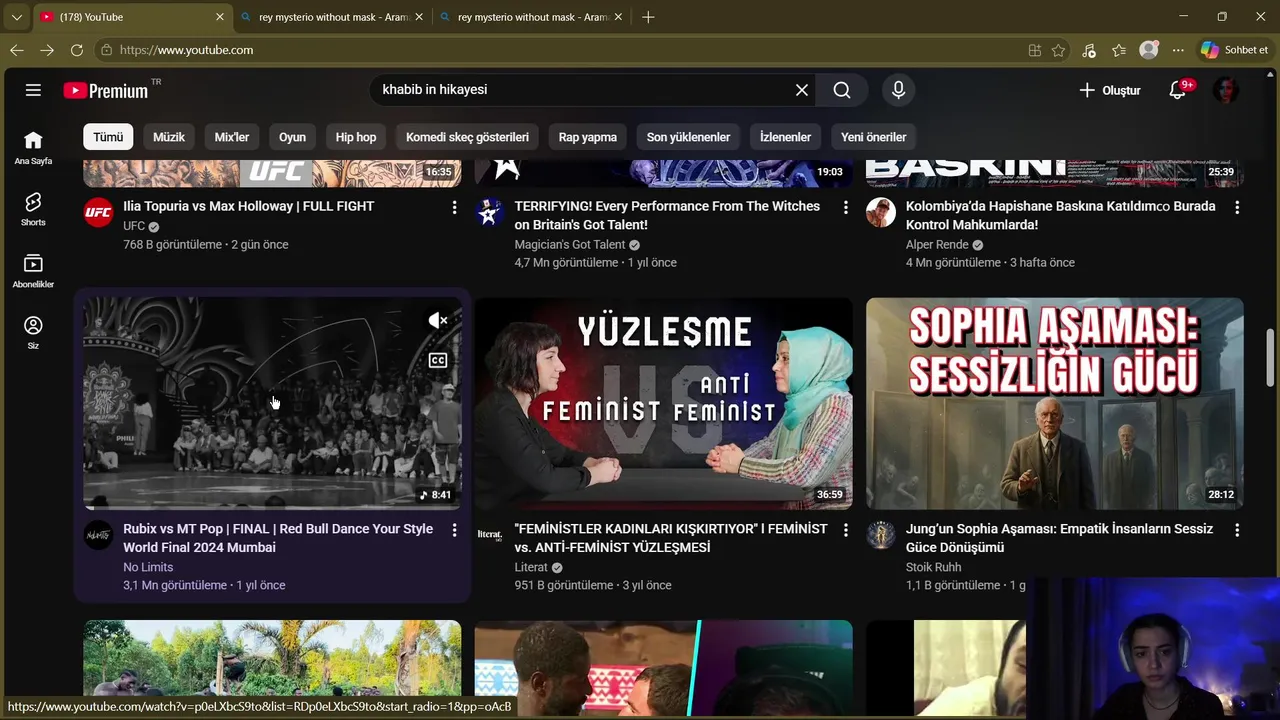This screenshot has width=1280, height=720.
Task: Open the browser three-dot settings menu
Action: pyautogui.click(x=1178, y=50)
